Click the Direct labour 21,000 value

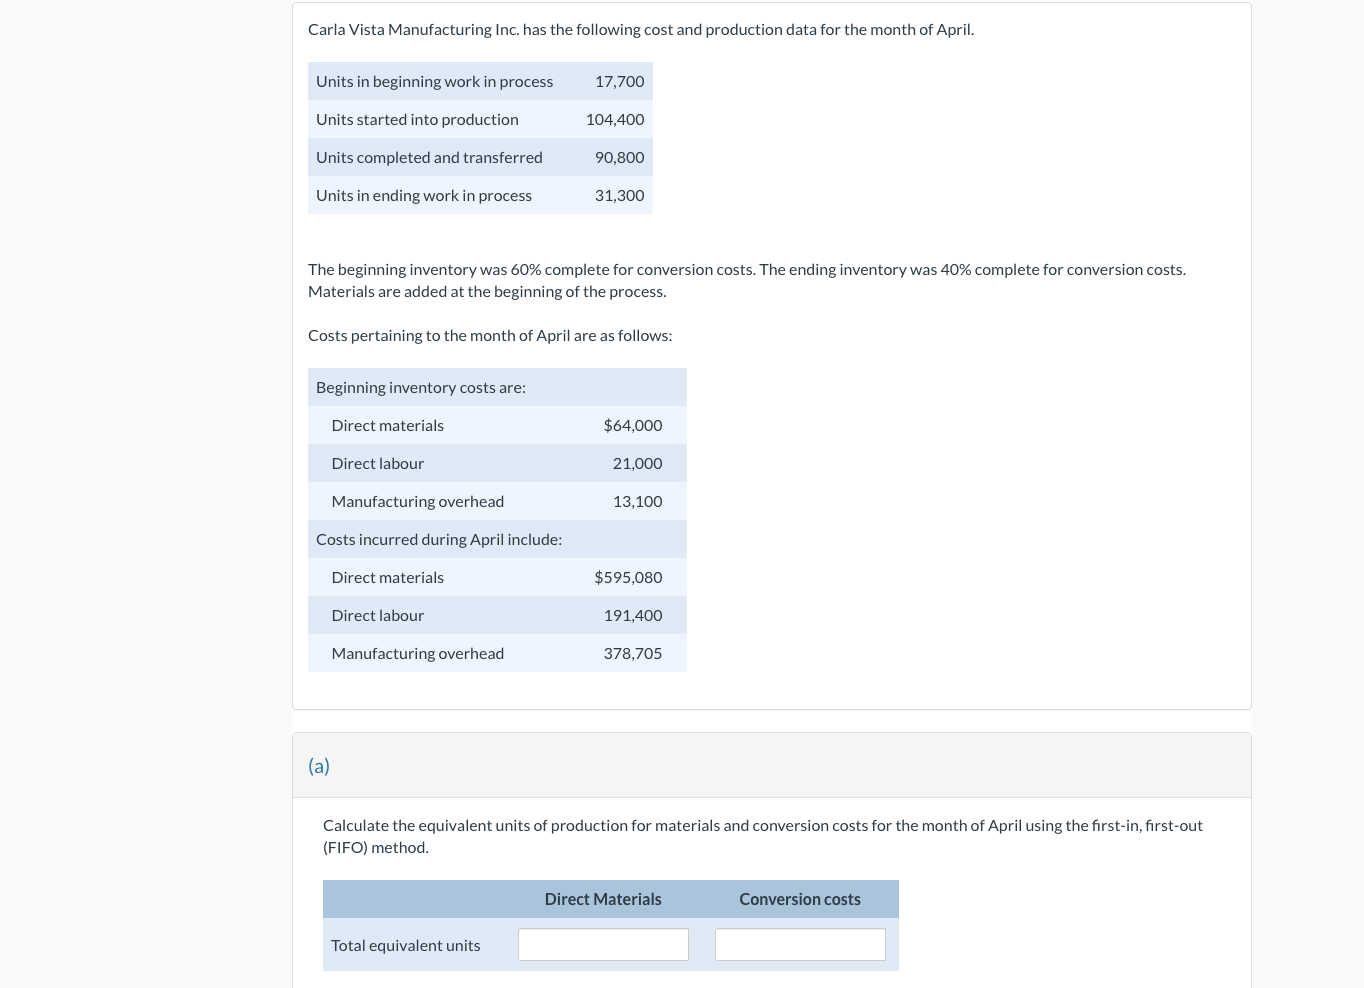(x=637, y=463)
